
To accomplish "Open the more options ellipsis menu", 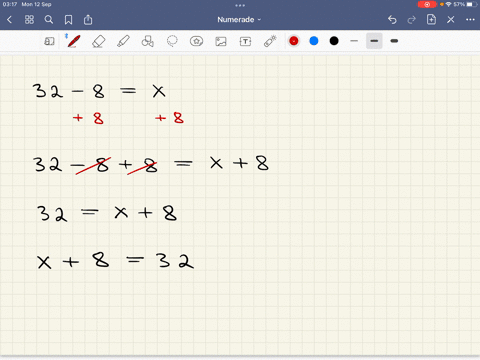I will click(470, 20).
